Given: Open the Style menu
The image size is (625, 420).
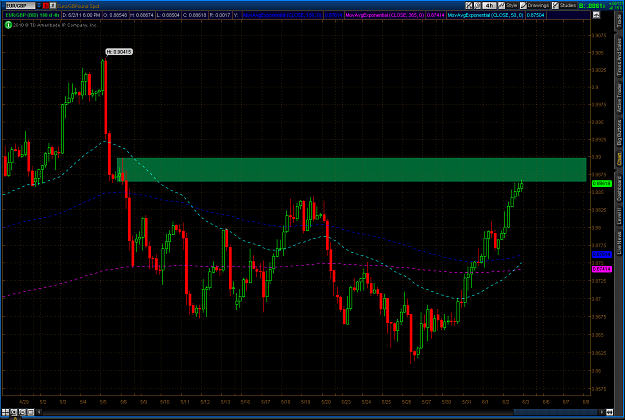Looking at the screenshot, I should [x=508, y=5].
